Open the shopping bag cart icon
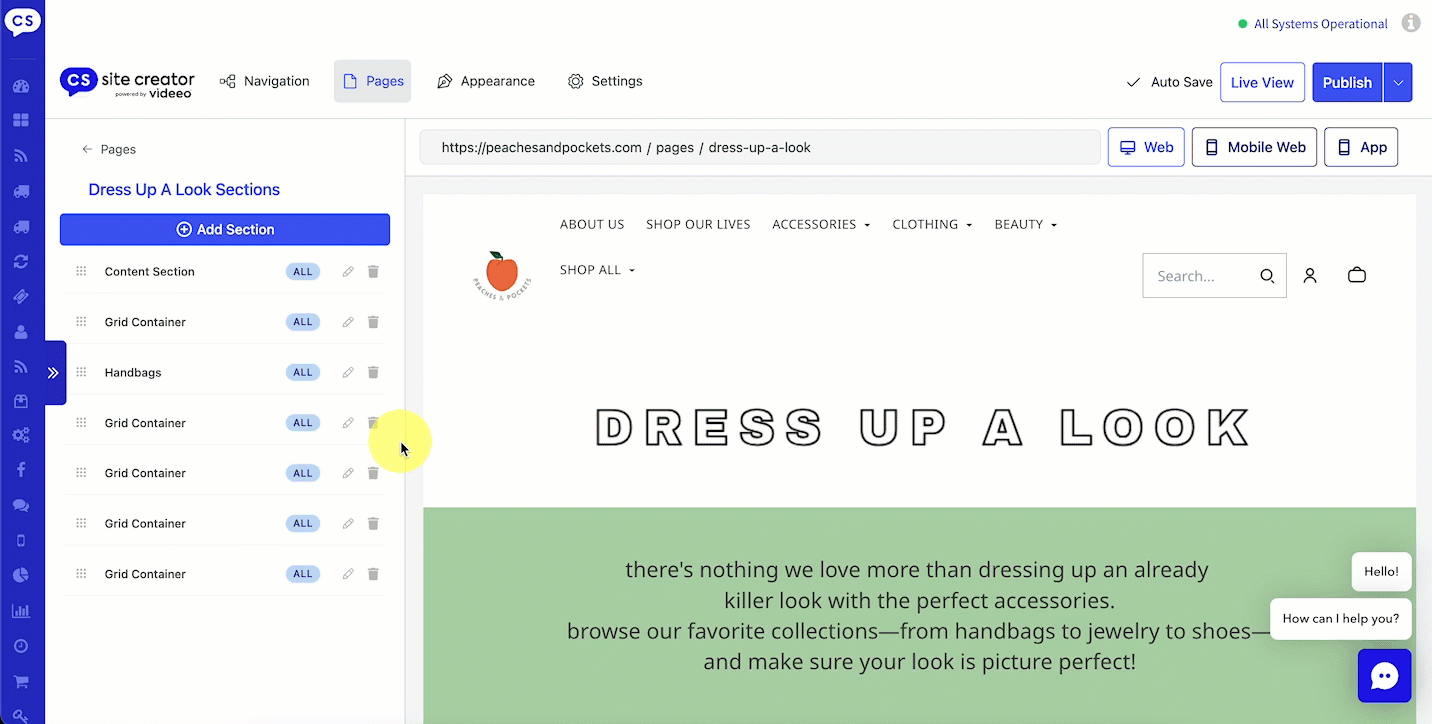Screen dimensions: 1432x724 (1356, 275)
